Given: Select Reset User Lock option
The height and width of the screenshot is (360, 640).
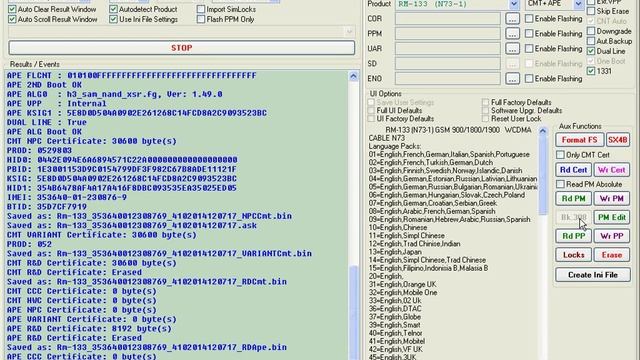Looking at the screenshot, I should [x=485, y=119].
